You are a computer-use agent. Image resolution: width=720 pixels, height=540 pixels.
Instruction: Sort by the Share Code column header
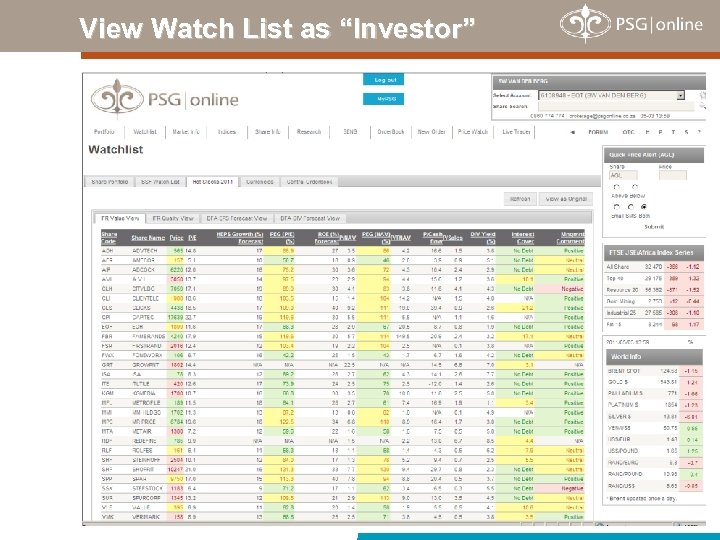109,238
